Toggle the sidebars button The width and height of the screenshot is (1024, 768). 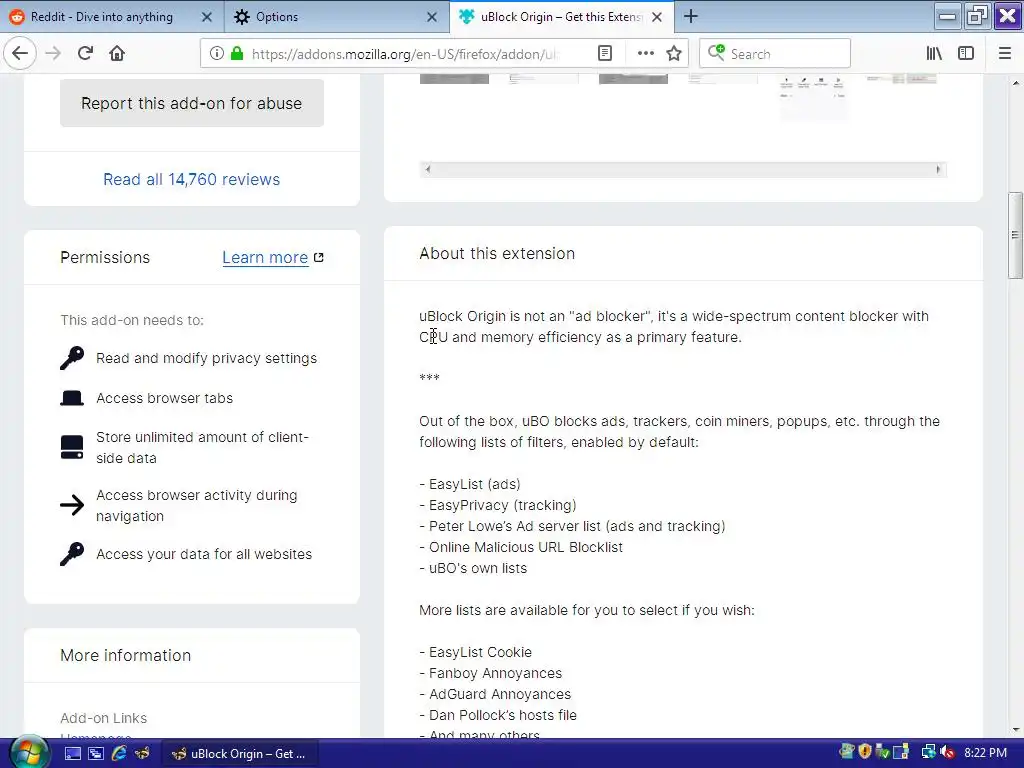coord(966,54)
